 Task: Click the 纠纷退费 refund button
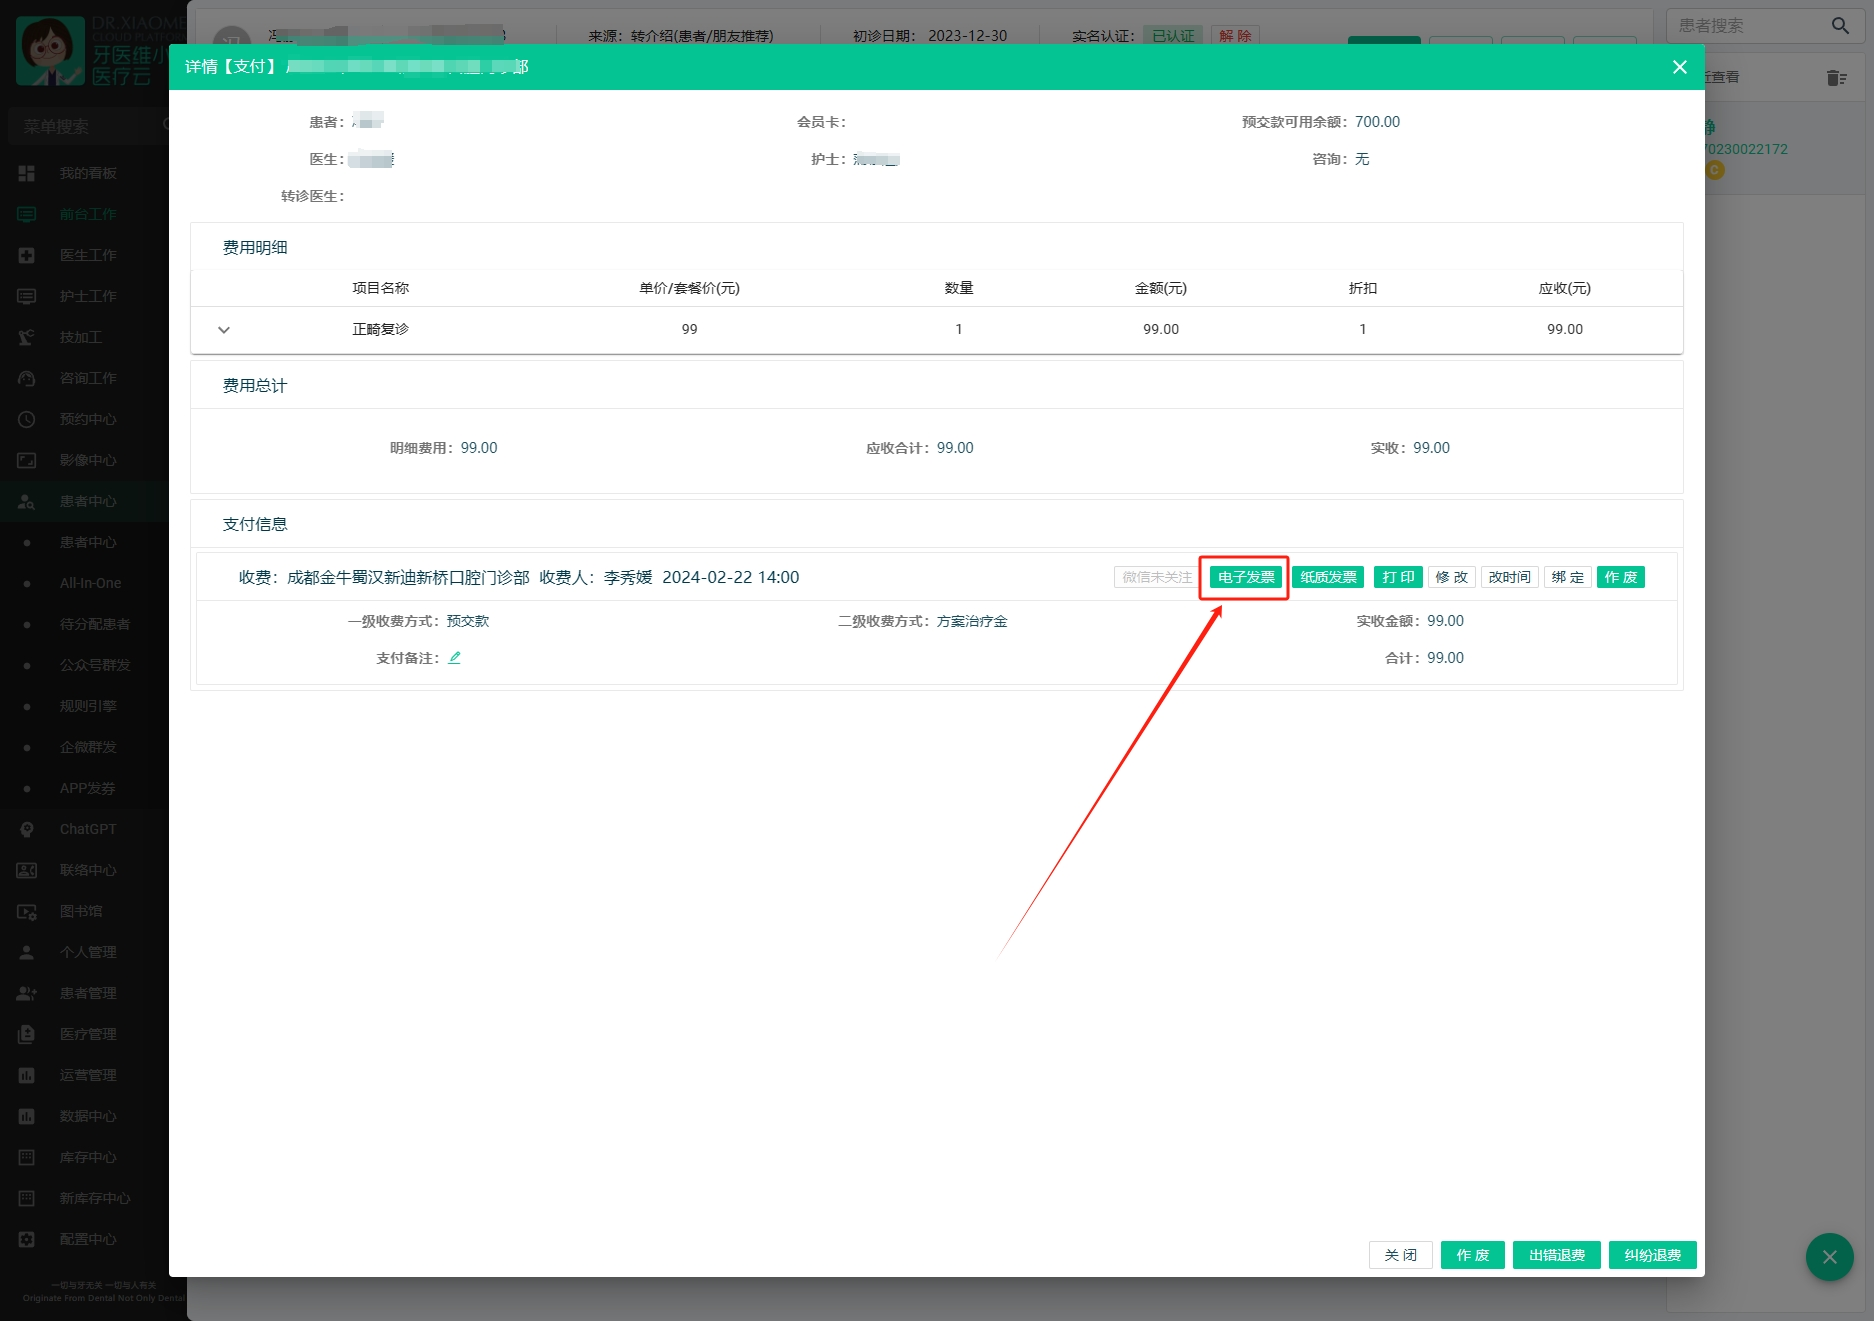[1652, 1255]
